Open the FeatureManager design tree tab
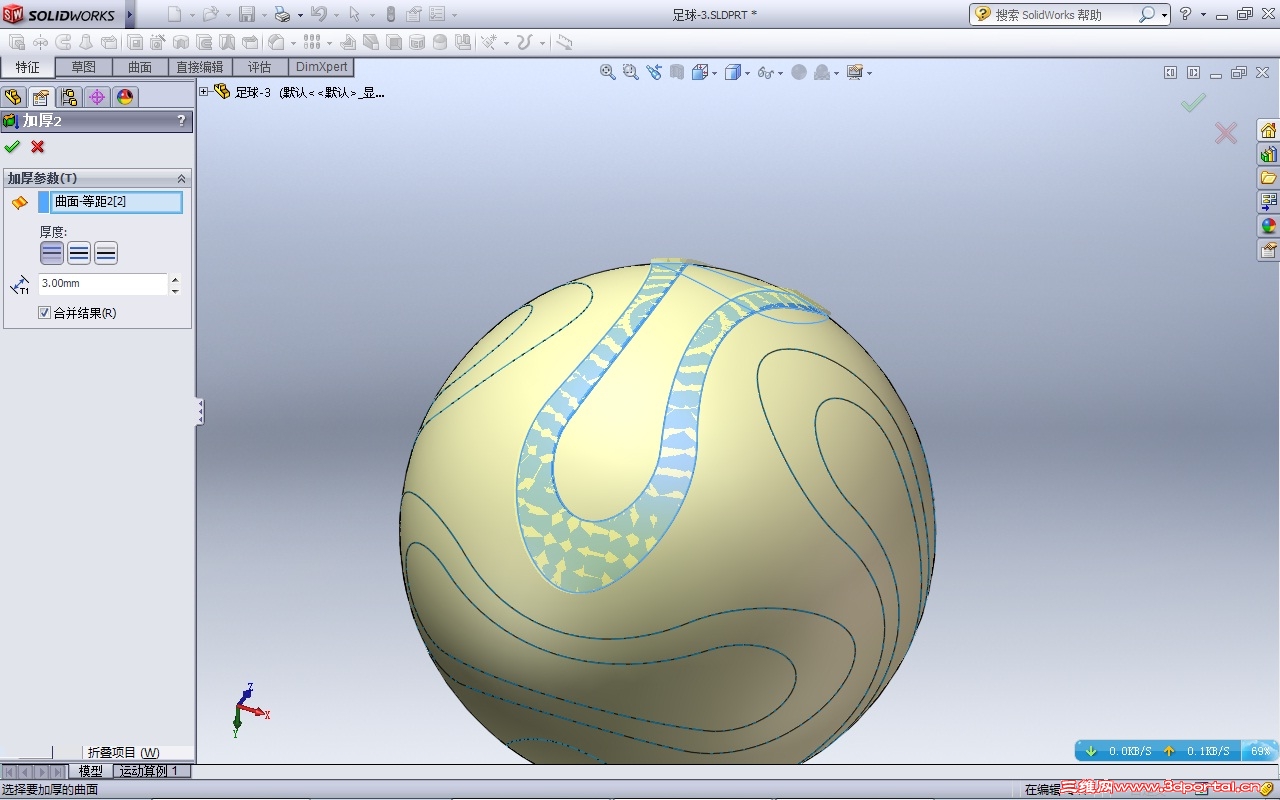 (13, 97)
